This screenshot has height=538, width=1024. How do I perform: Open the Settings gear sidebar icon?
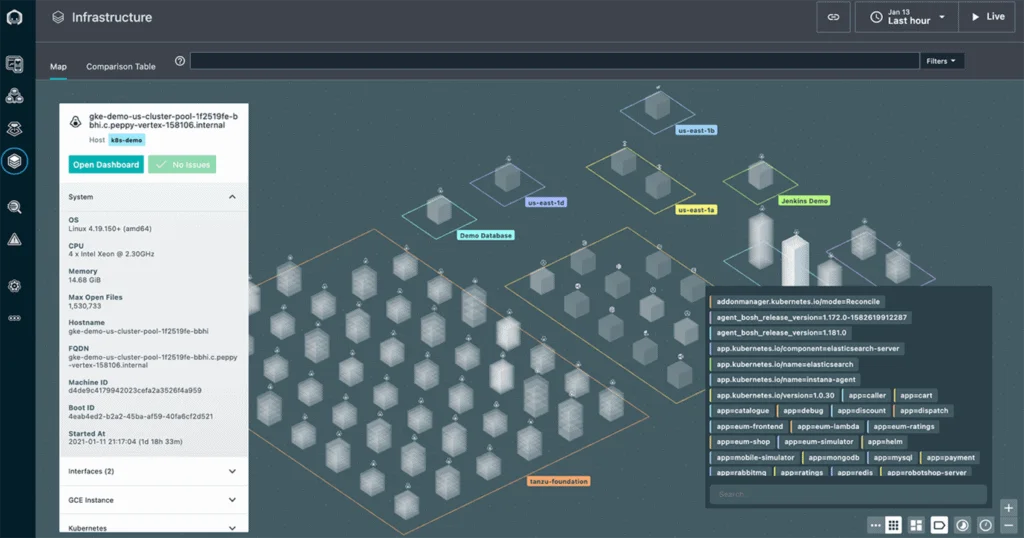[14, 286]
